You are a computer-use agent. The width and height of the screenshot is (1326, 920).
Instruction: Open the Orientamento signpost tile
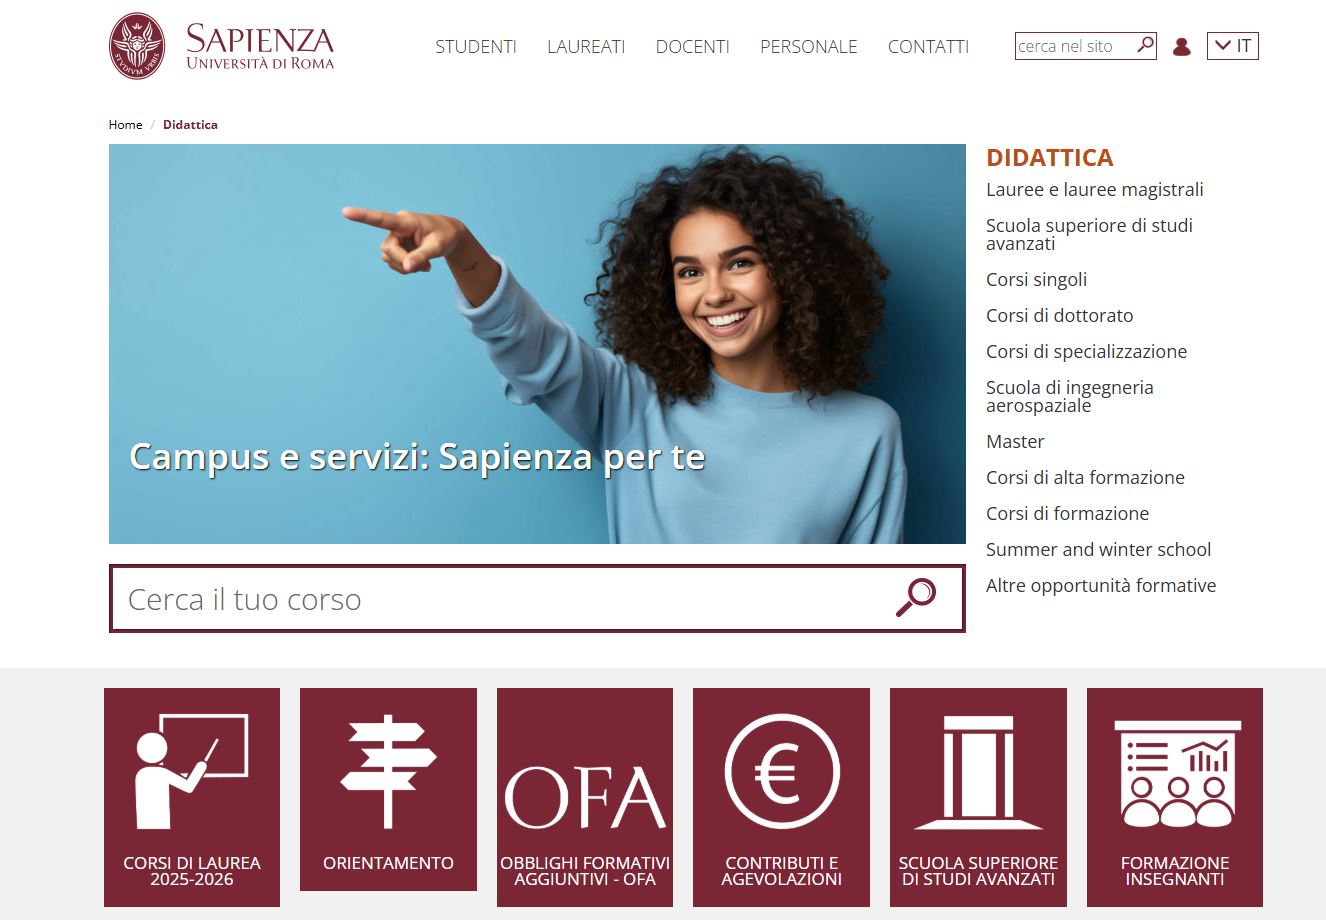pyautogui.click(x=388, y=789)
